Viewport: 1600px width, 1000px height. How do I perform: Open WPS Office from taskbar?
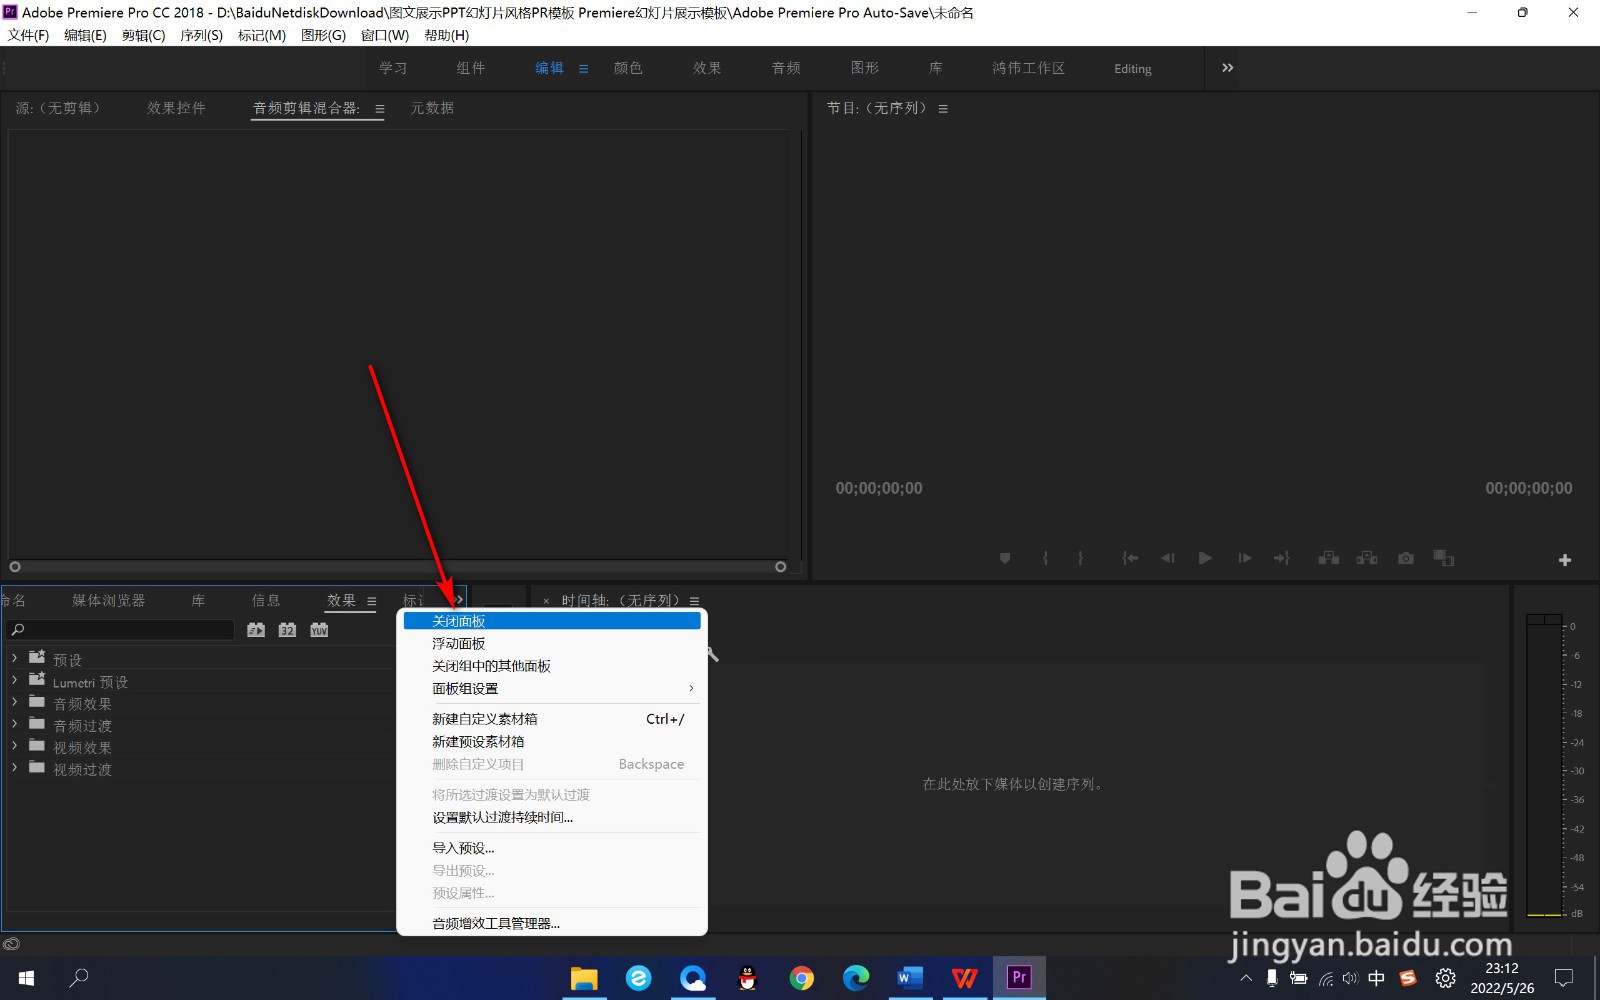964,978
